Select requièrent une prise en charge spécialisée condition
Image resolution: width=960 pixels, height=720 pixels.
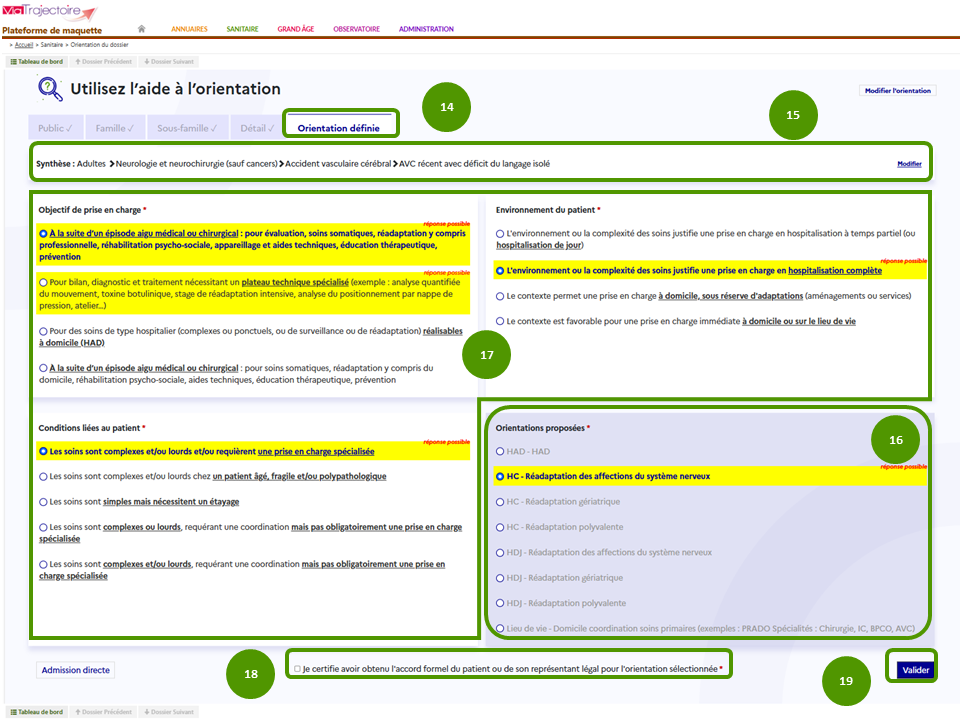coord(43,451)
